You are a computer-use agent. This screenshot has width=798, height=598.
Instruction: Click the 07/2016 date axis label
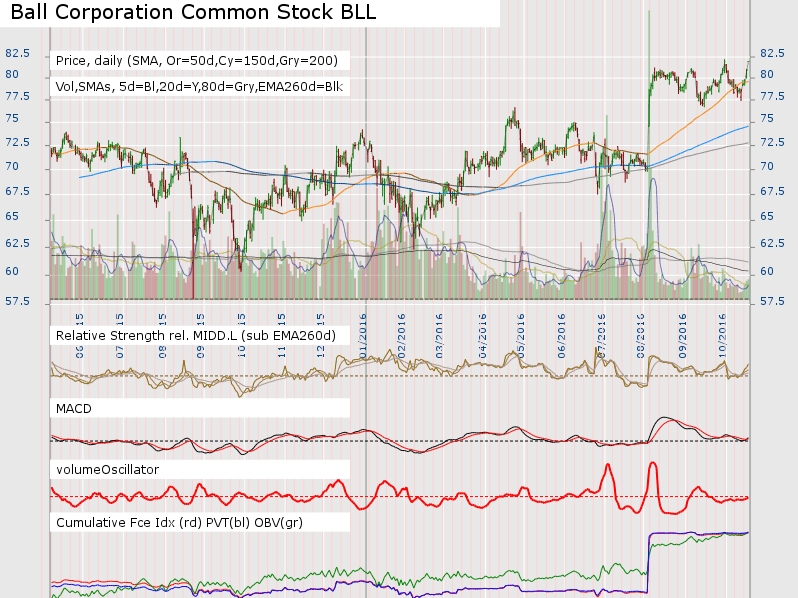(601, 336)
